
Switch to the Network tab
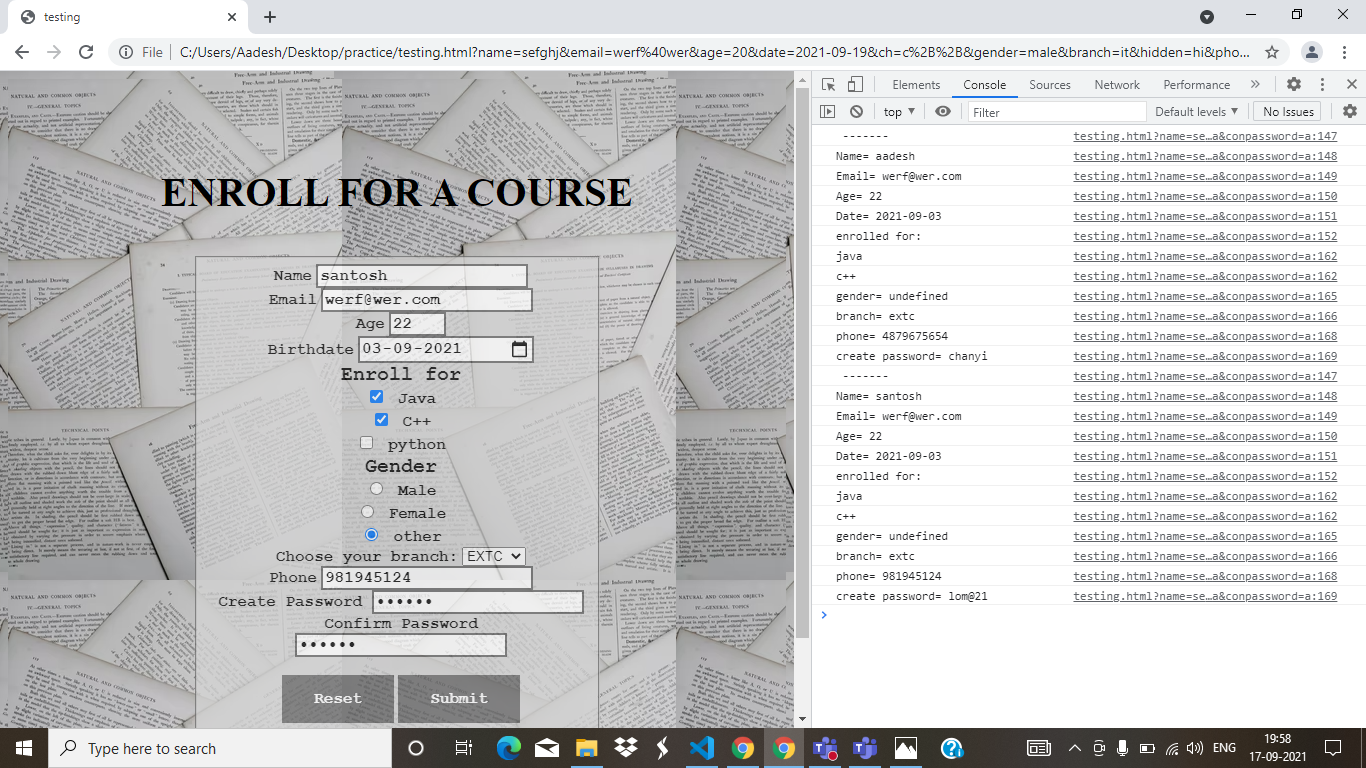click(x=1117, y=85)
